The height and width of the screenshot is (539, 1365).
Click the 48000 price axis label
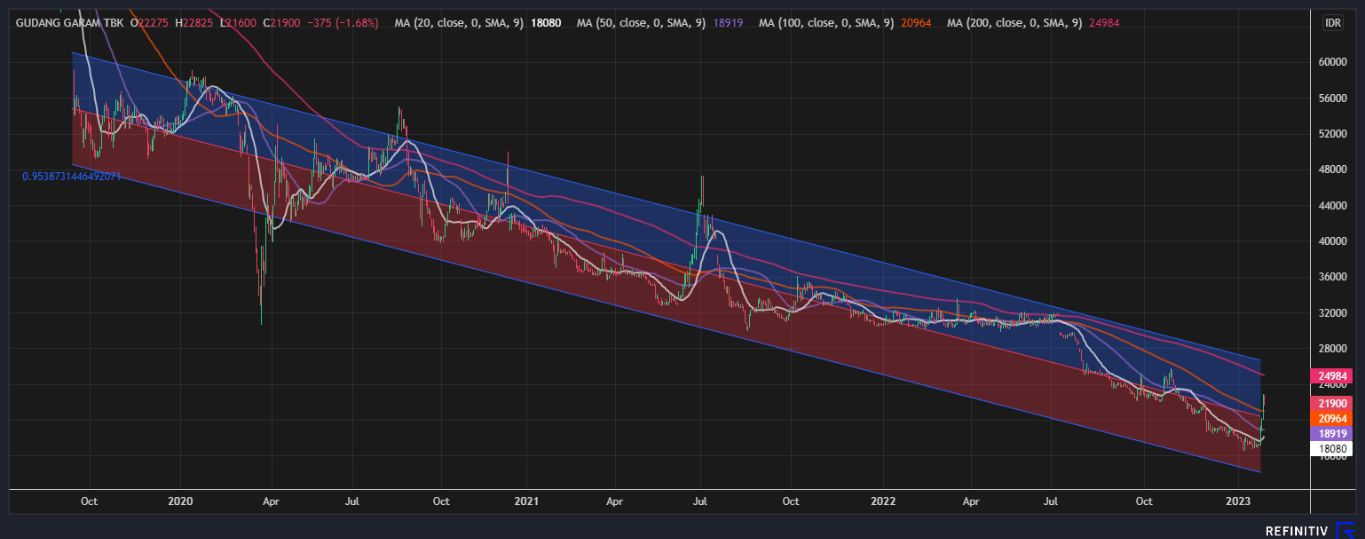pos(1335,169)
